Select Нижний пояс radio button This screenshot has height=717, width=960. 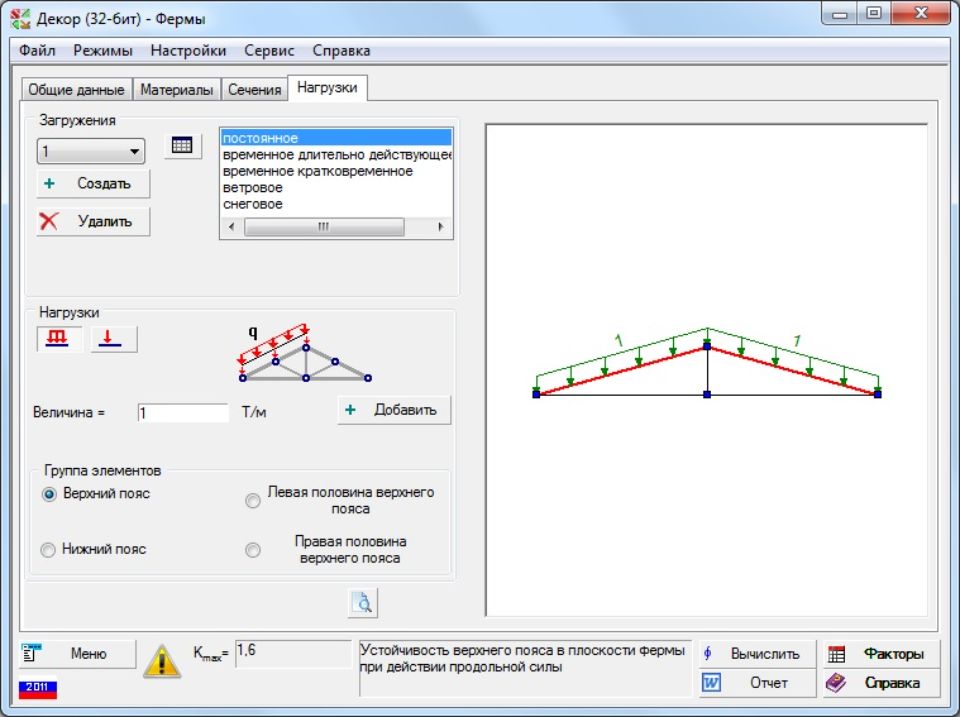click(49, 550)
